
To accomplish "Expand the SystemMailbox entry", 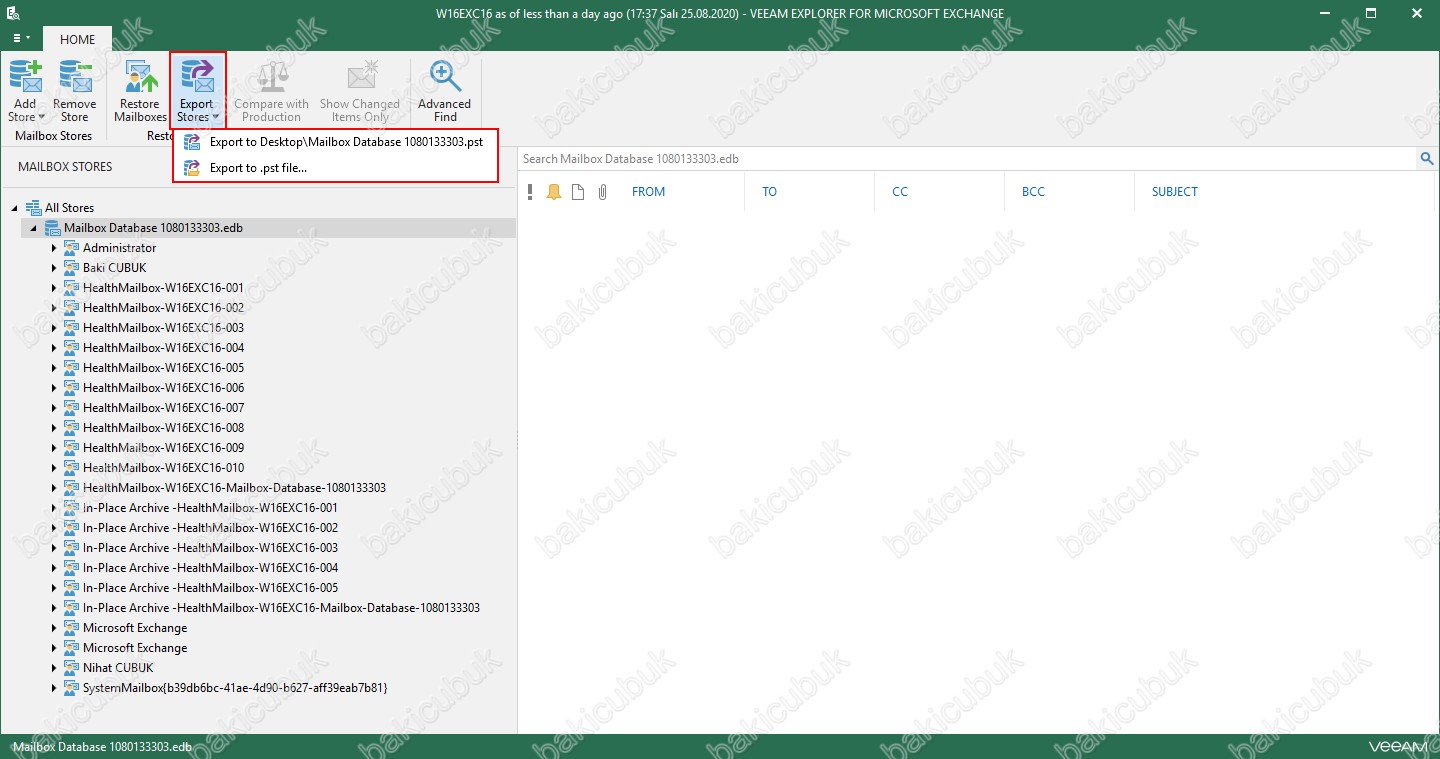I will [54, 688].
